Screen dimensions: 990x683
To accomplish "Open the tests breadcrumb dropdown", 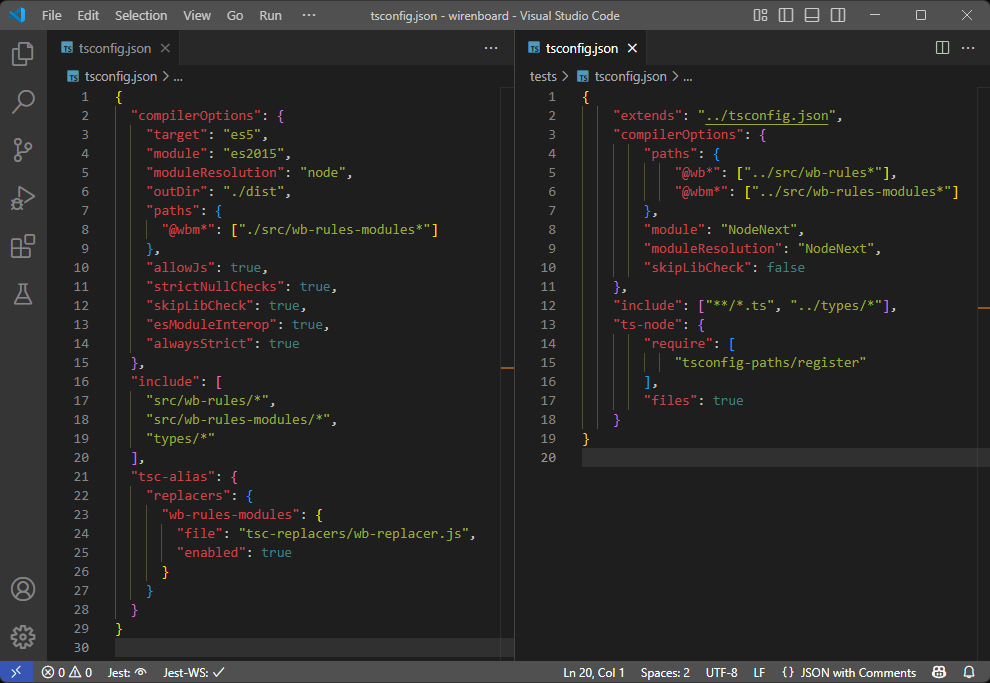I will (543, 76).
